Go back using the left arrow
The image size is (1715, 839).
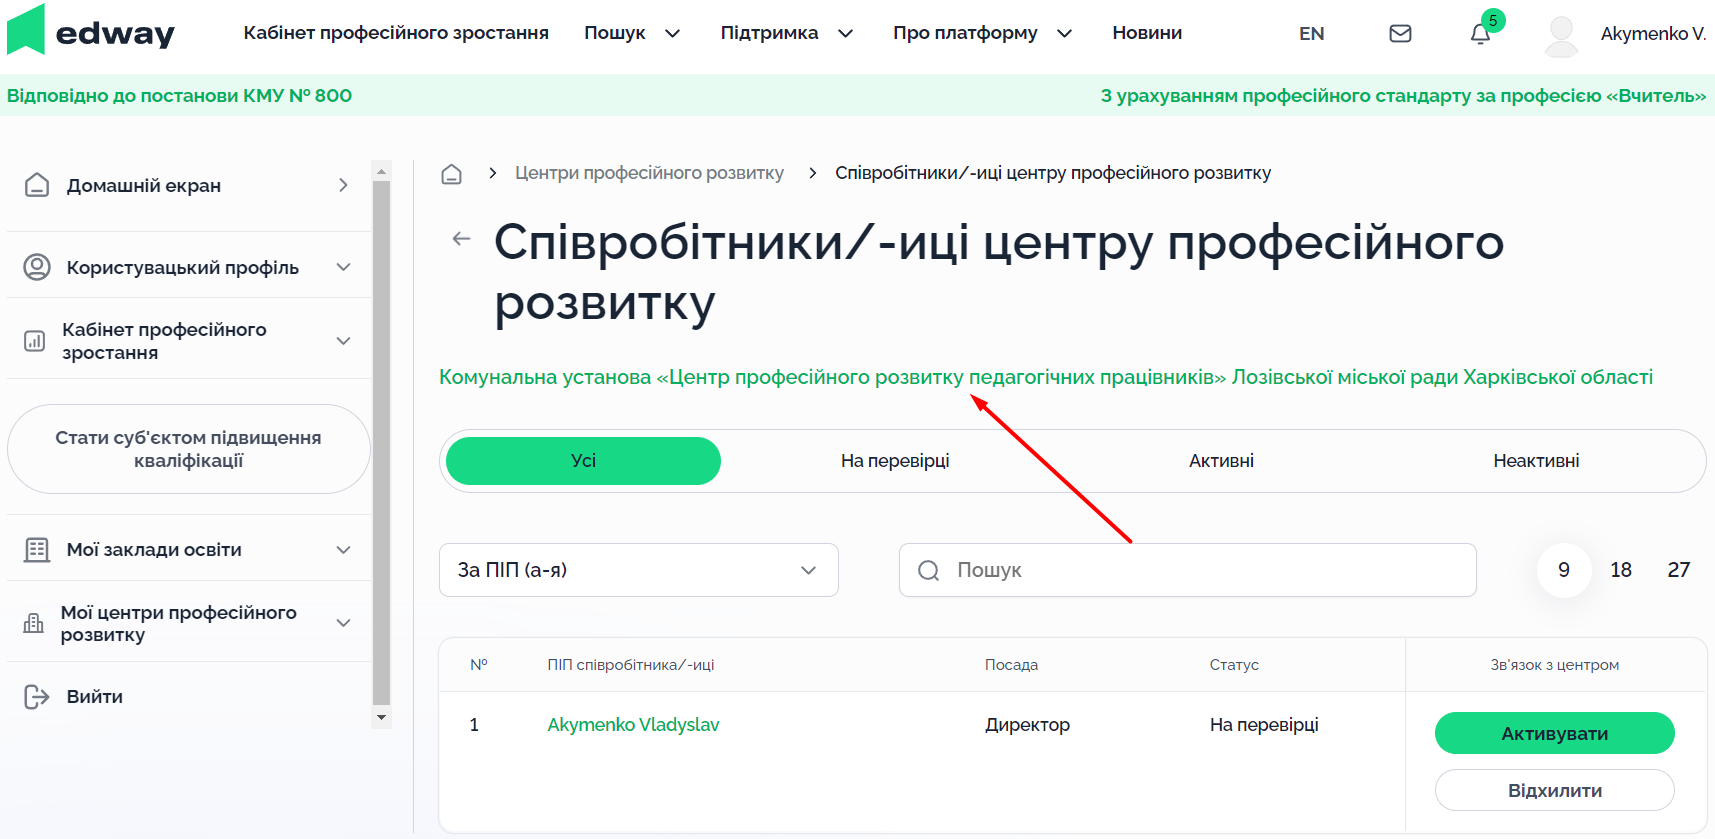[x=461, y=239]
